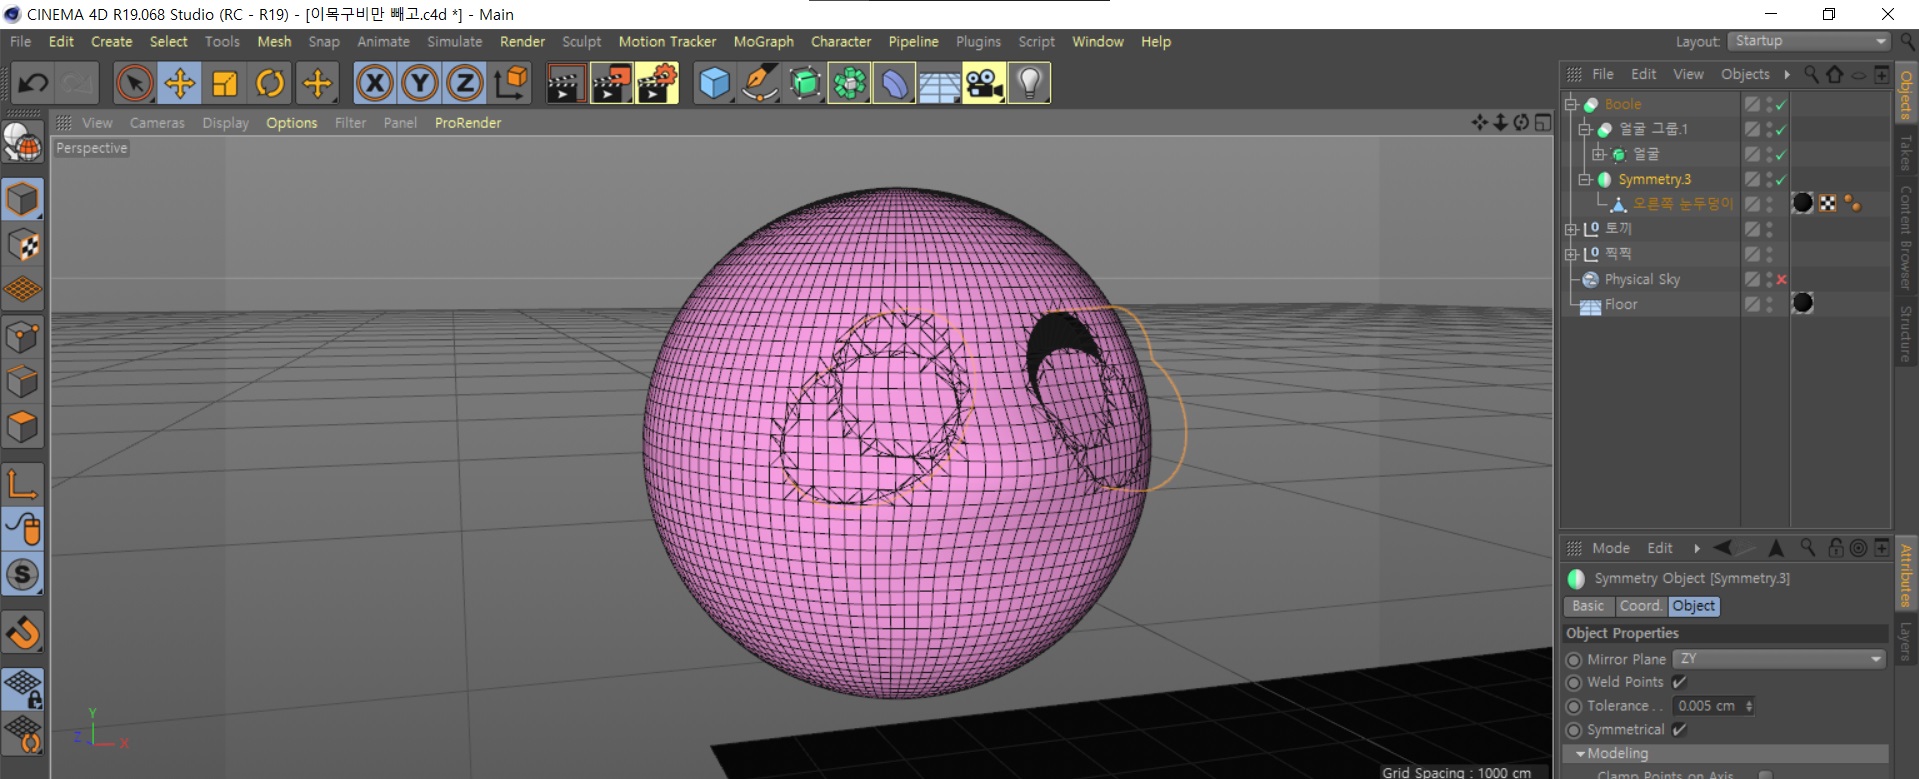Open the spline Pen tool
Viewport: 1919px width, 779px height.
coord(759,83)
